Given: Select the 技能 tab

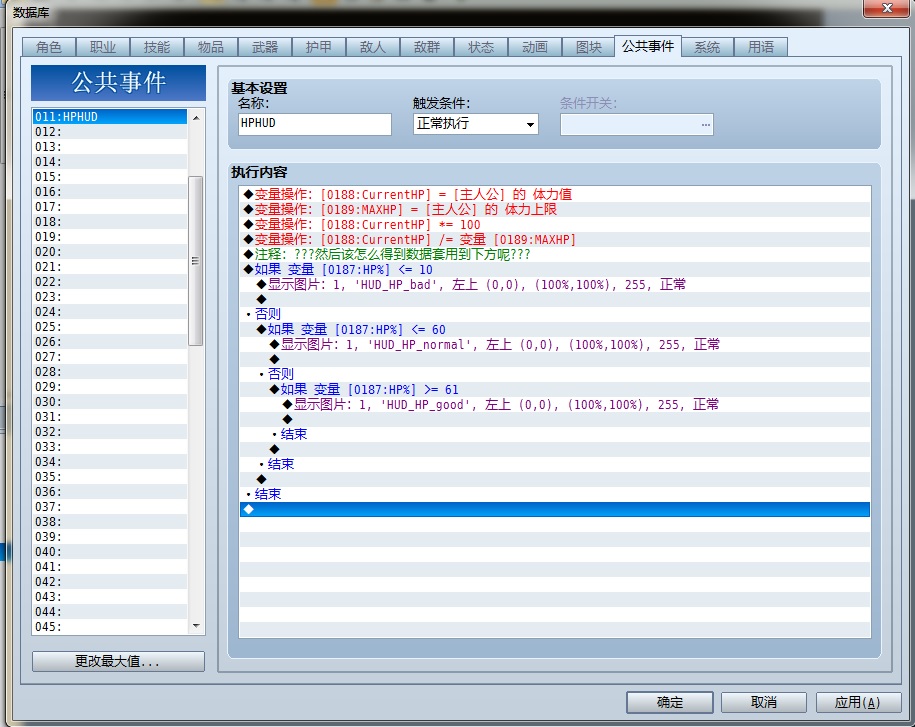Looking at the screenshot, I should click(157, 47).
